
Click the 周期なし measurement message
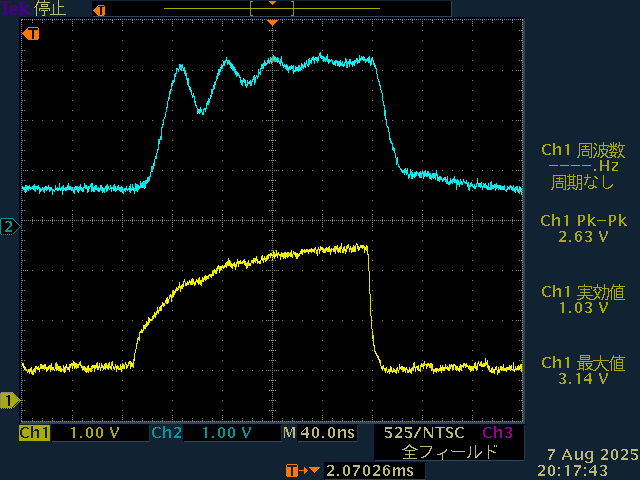tap(582, 182)
